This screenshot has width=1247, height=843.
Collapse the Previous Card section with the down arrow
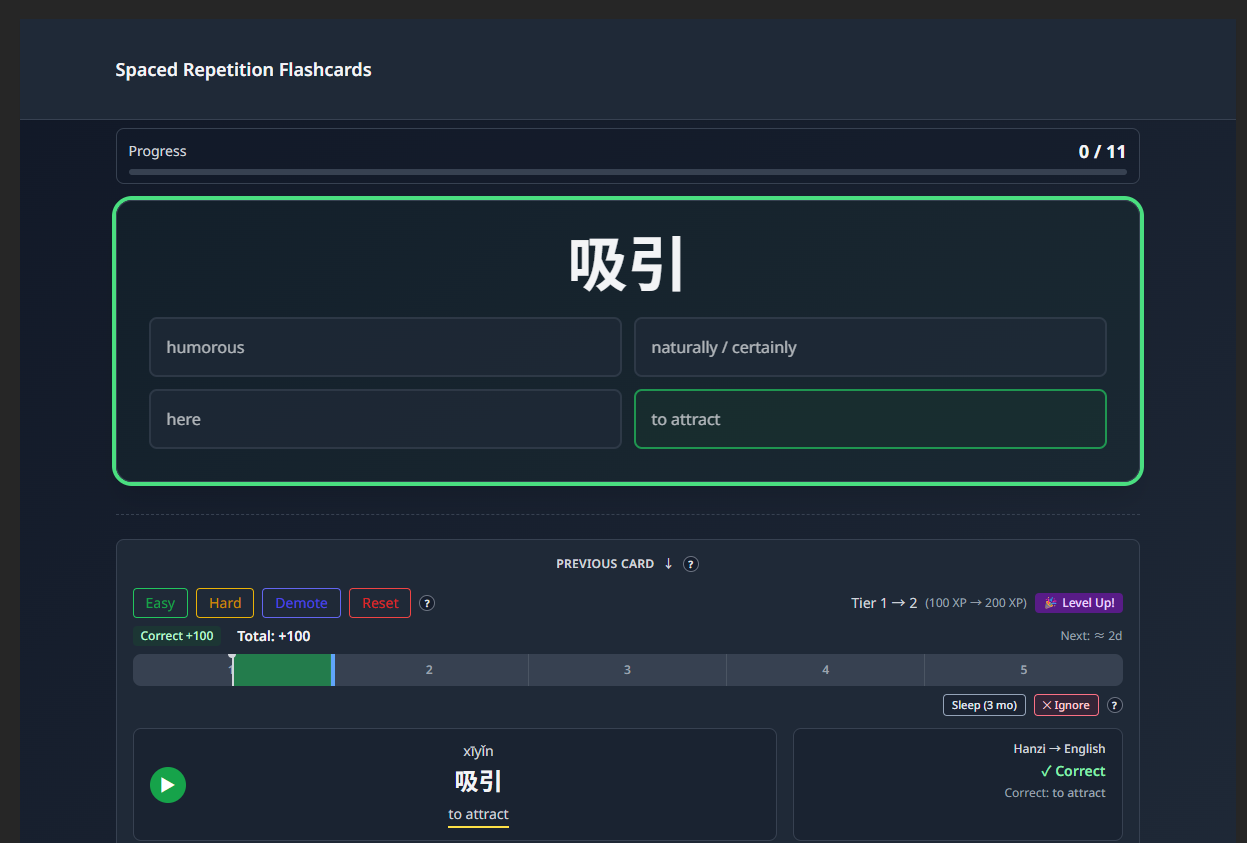point(669,563)
